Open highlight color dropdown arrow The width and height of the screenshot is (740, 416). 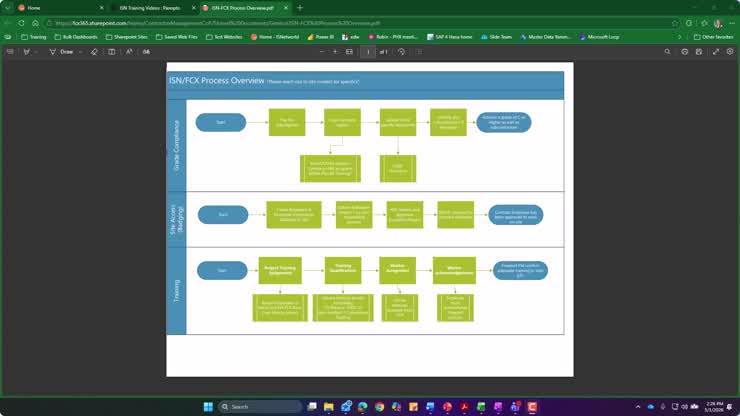coord(36,52)
